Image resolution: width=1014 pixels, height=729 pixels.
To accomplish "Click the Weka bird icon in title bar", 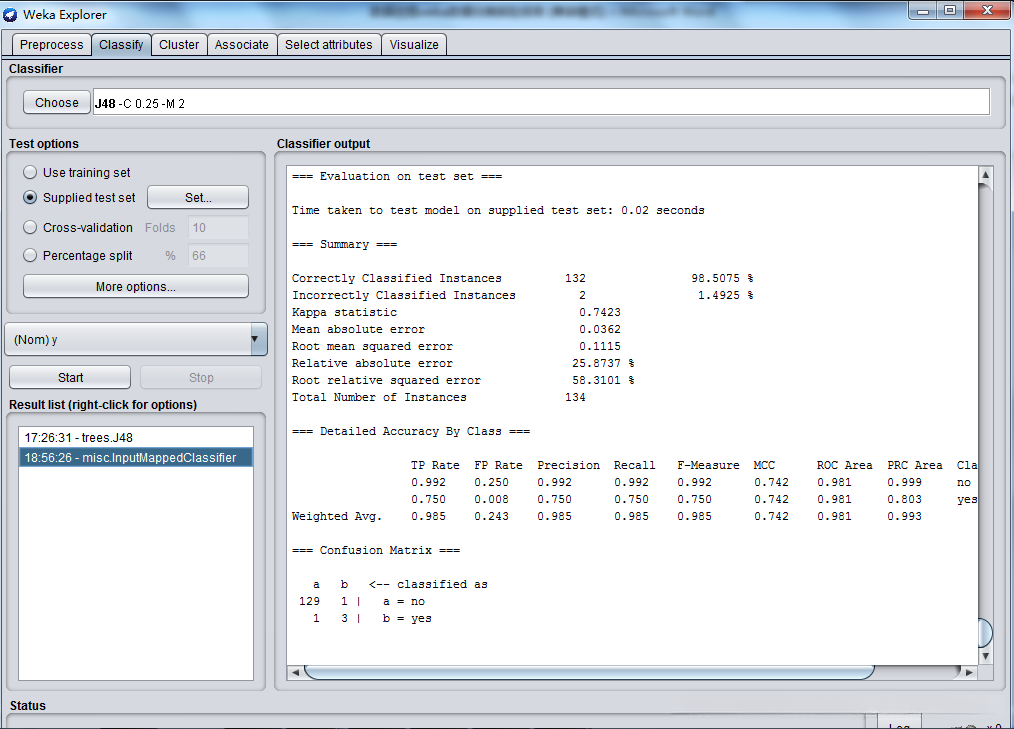I will pyautogui.click(x=10, y=15).
